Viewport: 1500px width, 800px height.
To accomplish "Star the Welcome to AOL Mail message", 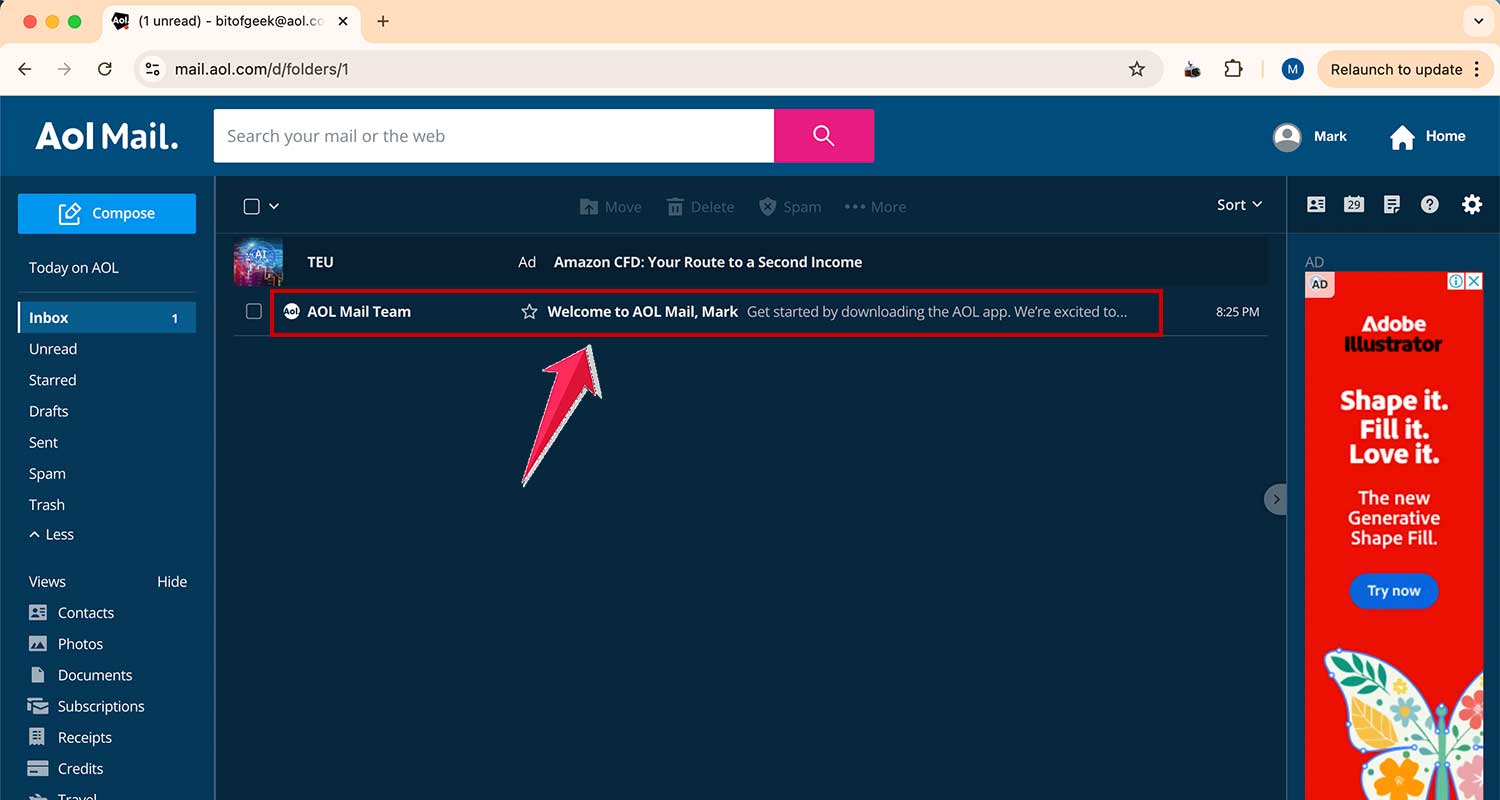I will tap(528, 311).
